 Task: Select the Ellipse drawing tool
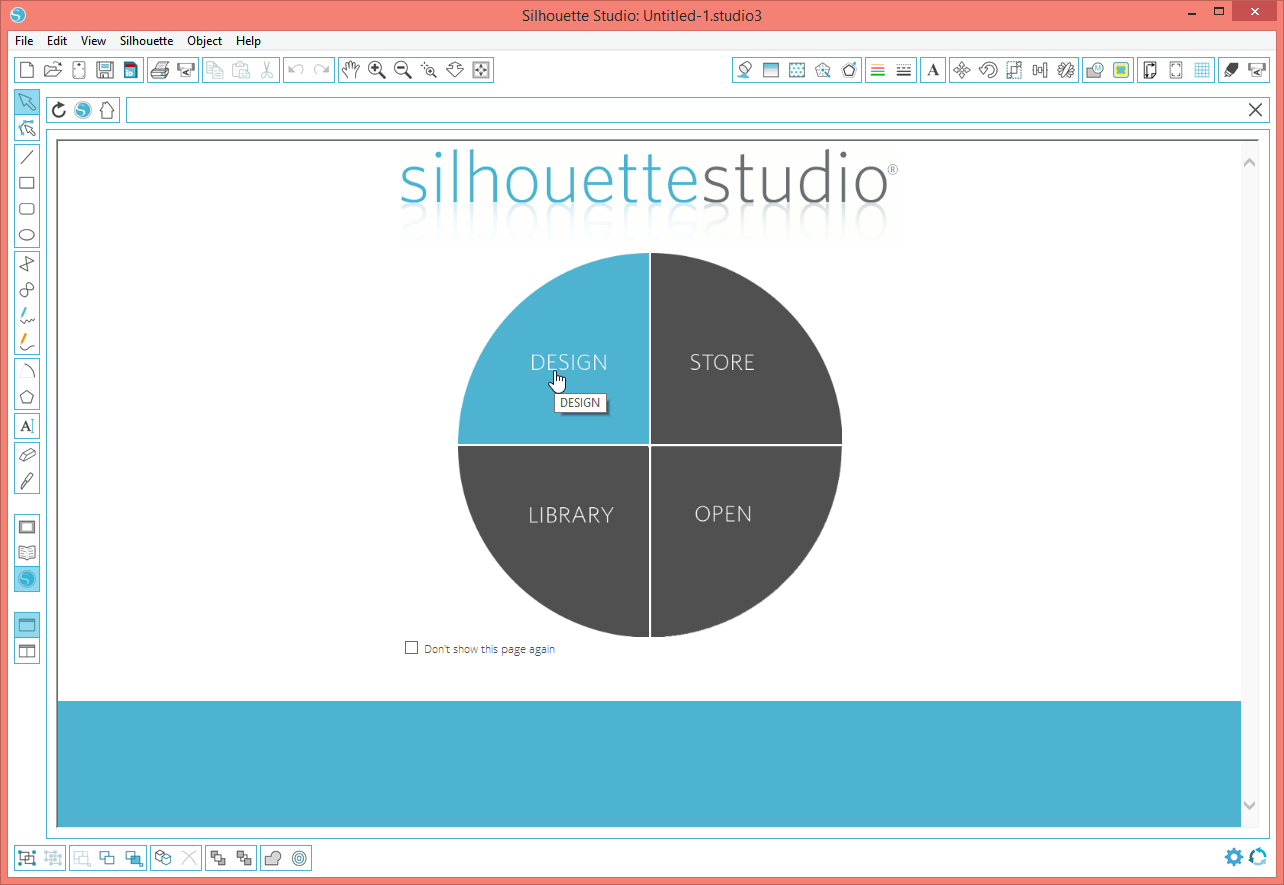click(x=27, y=234)
